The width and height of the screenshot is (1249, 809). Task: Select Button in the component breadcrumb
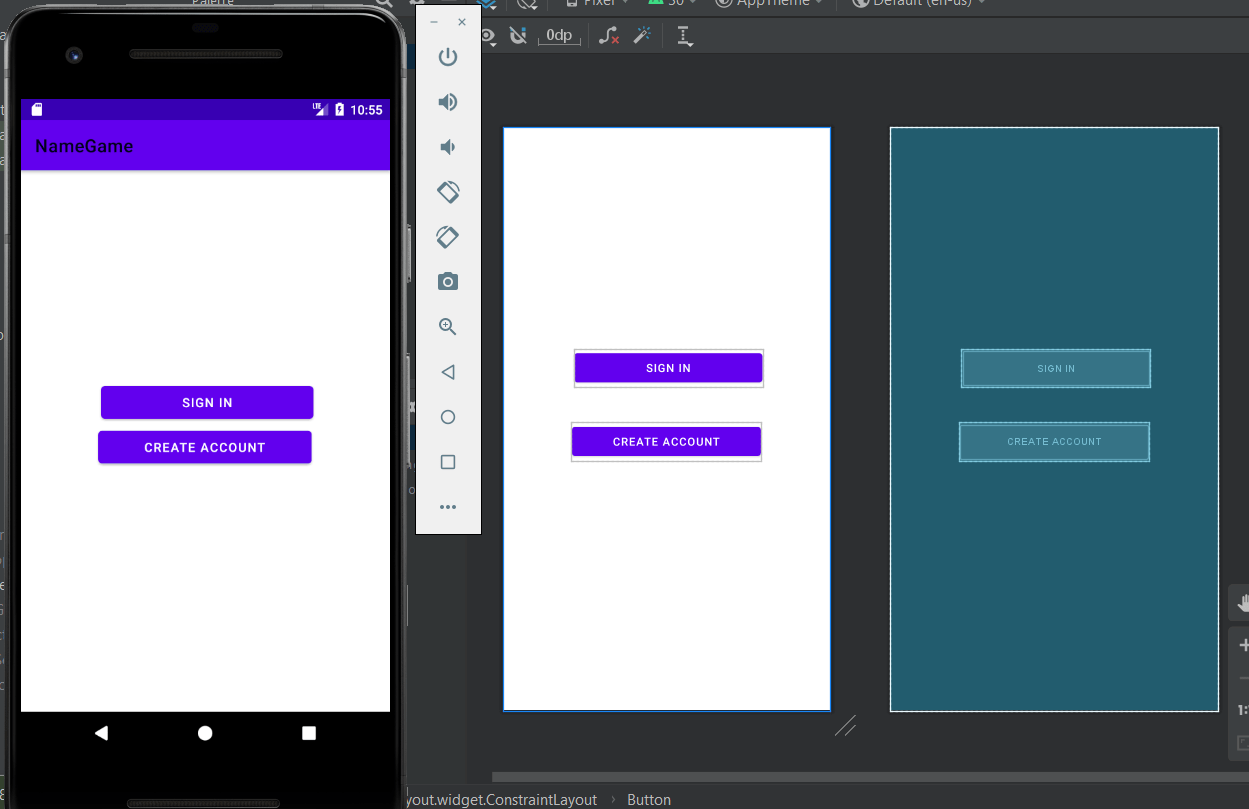(649, 800)
